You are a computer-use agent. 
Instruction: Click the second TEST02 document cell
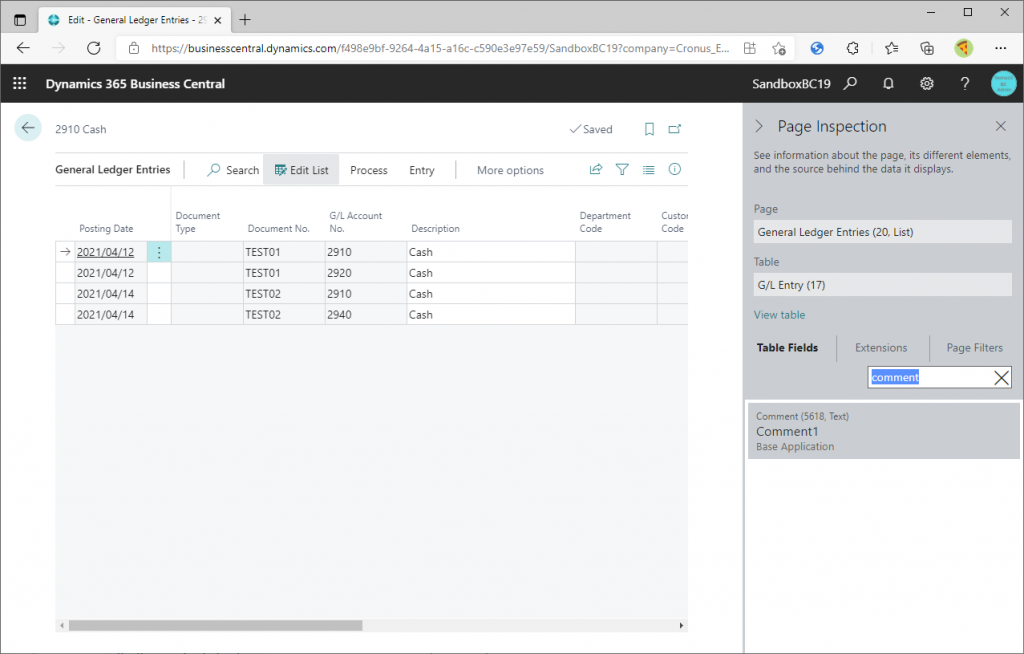click(284, 315)
